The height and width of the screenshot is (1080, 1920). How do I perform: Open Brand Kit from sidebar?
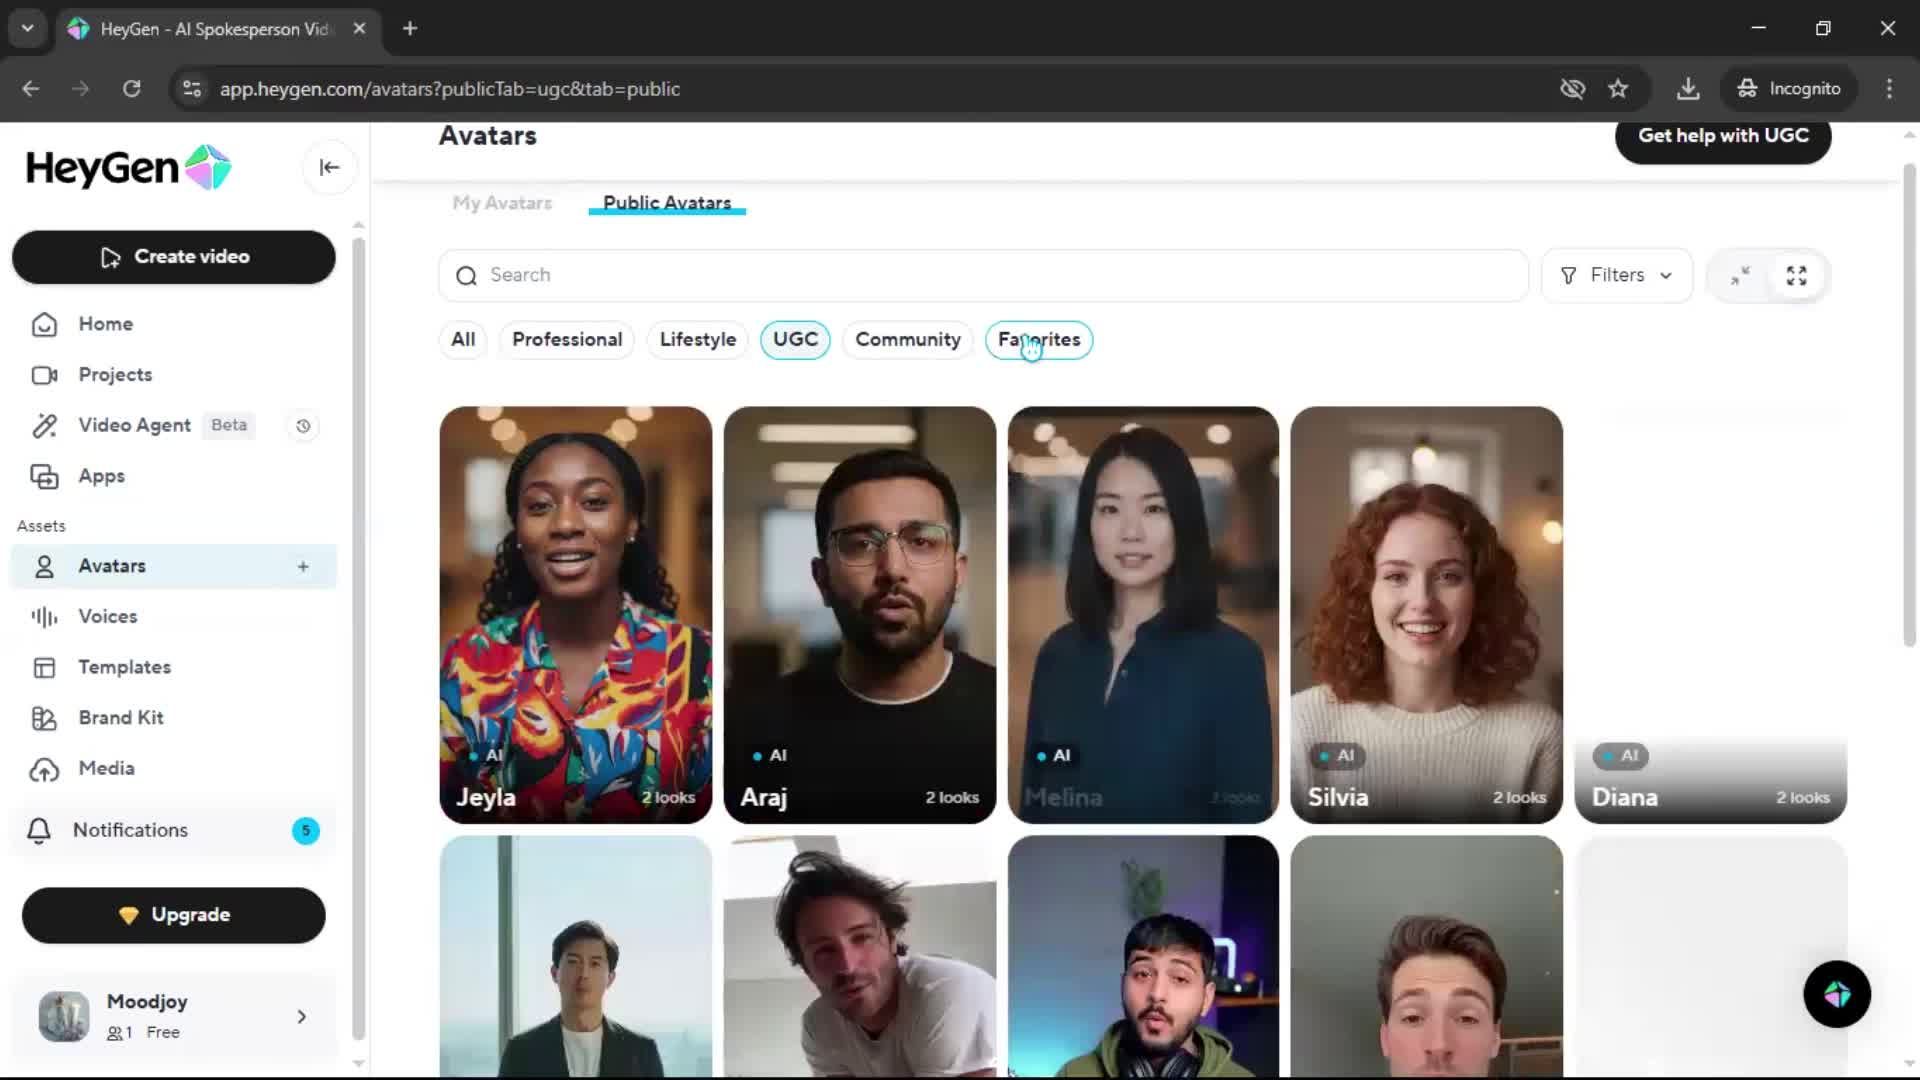[120, 718]
